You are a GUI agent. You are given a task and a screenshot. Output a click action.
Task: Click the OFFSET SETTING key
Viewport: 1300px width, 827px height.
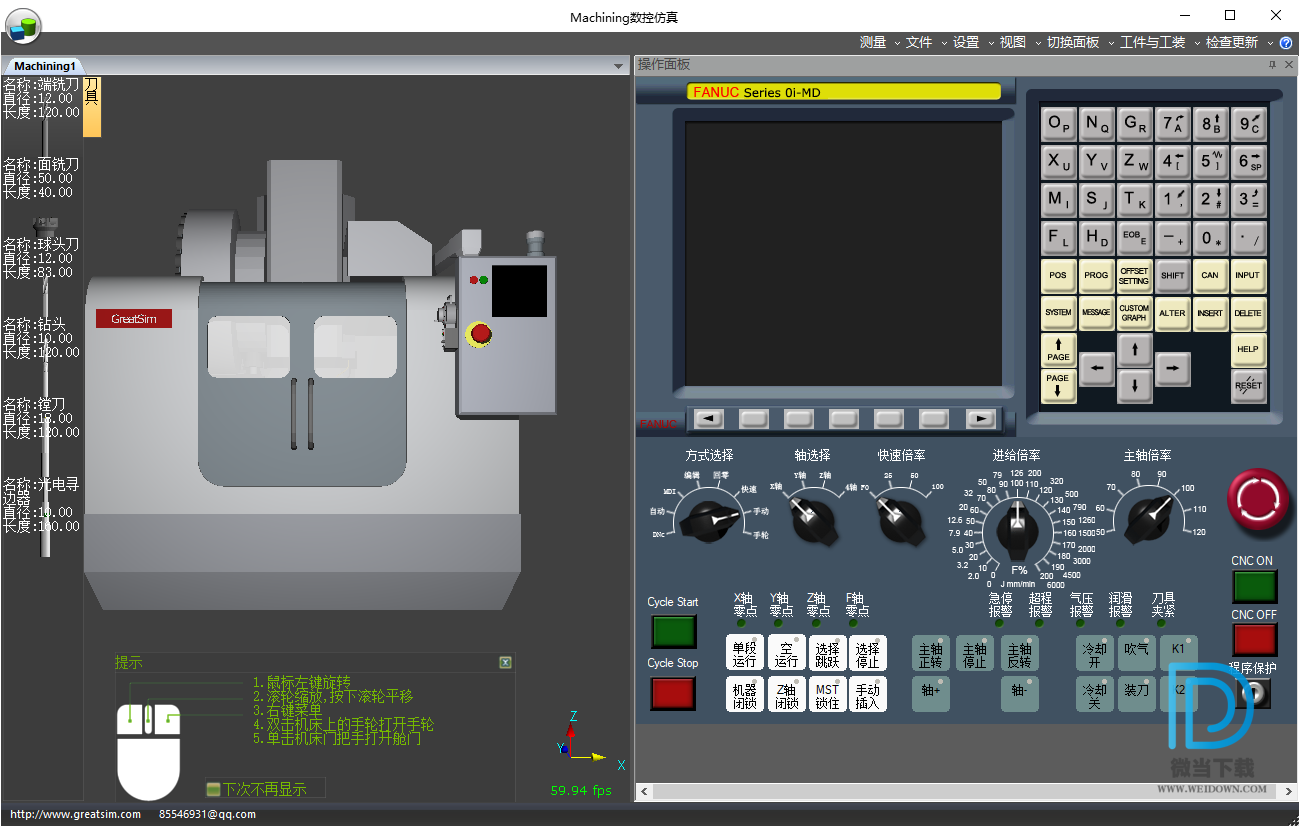[1134, 275]
